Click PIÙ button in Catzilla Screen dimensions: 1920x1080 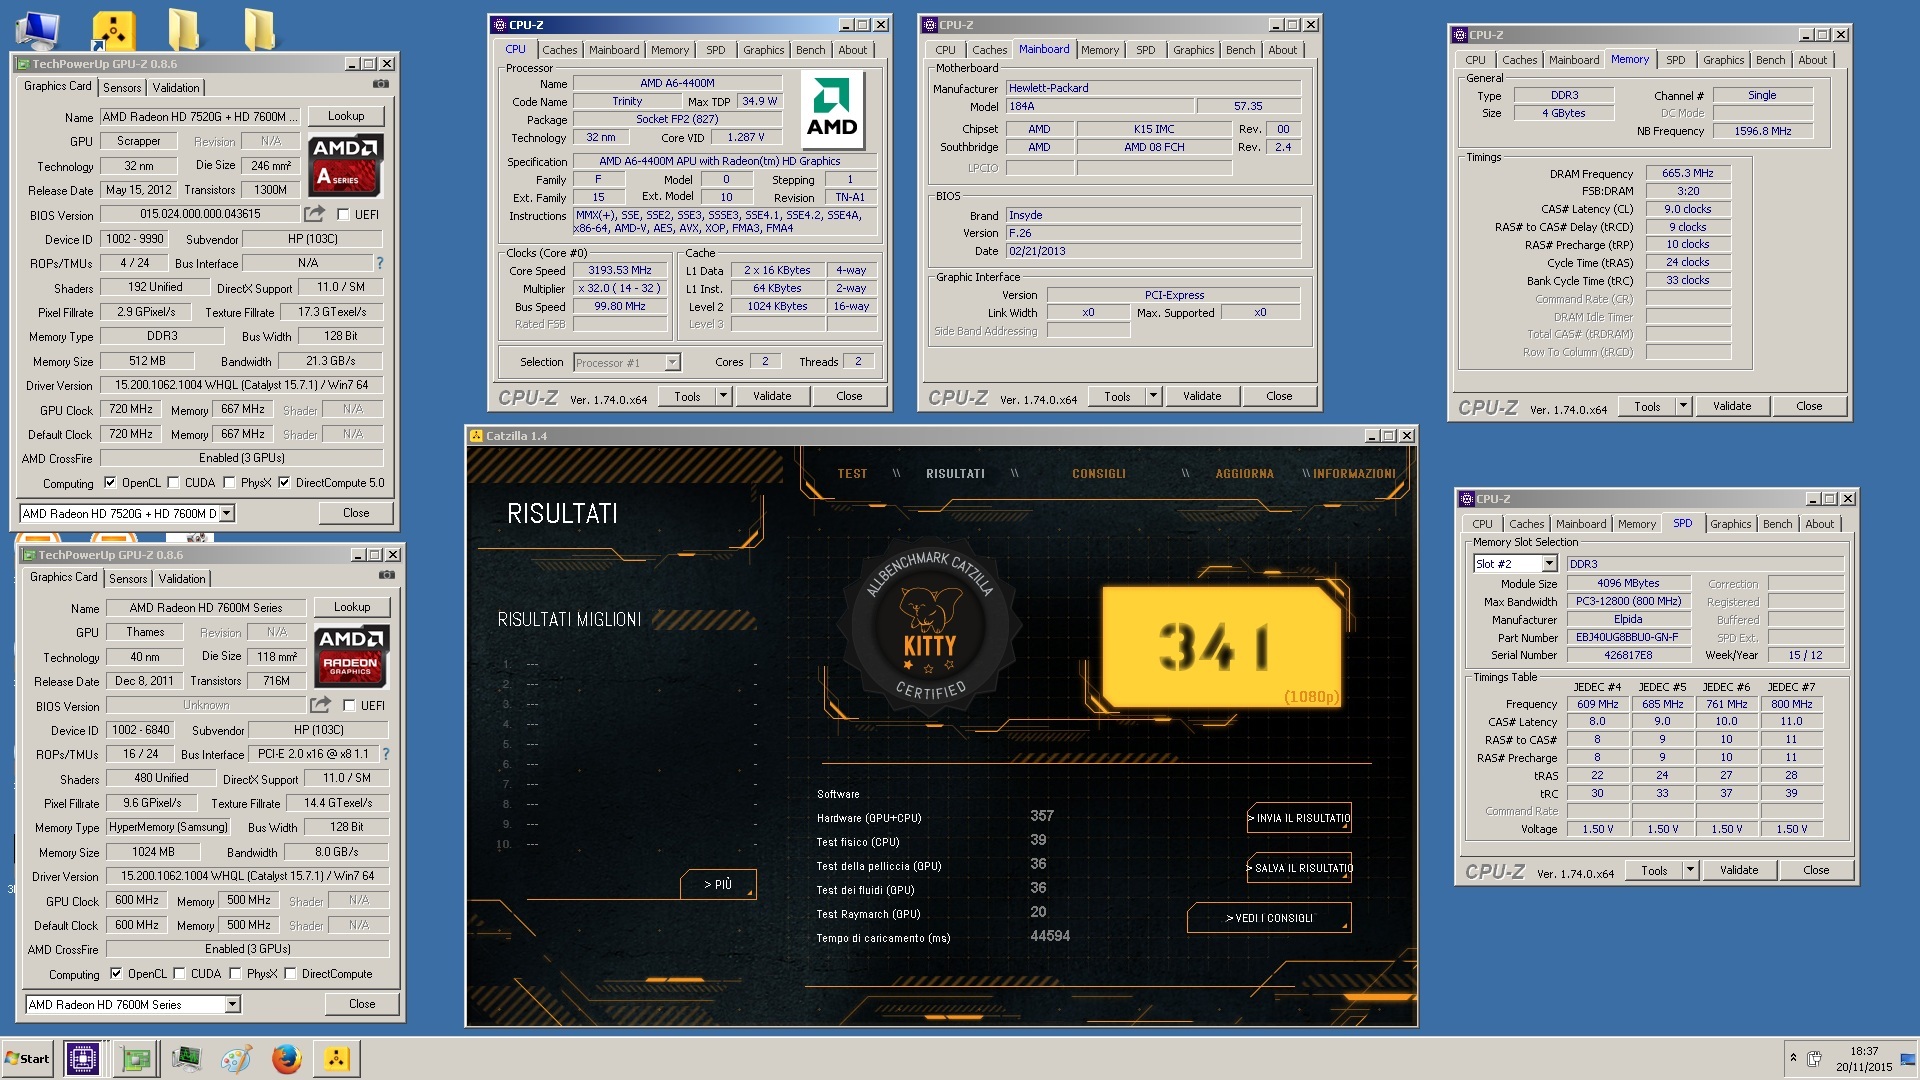point(718,884)
